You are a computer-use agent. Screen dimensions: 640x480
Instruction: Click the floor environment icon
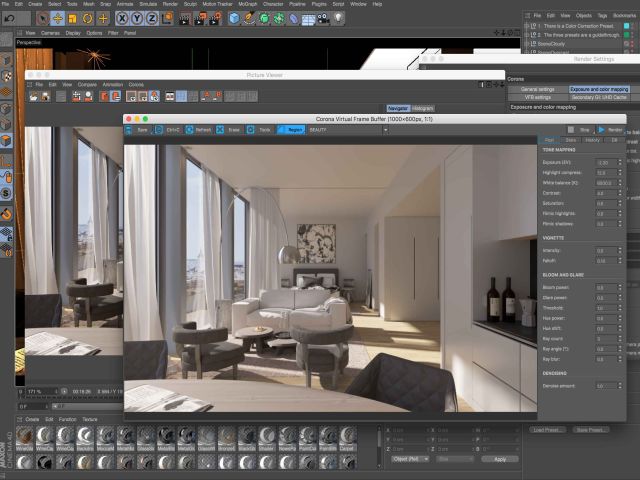309,19
